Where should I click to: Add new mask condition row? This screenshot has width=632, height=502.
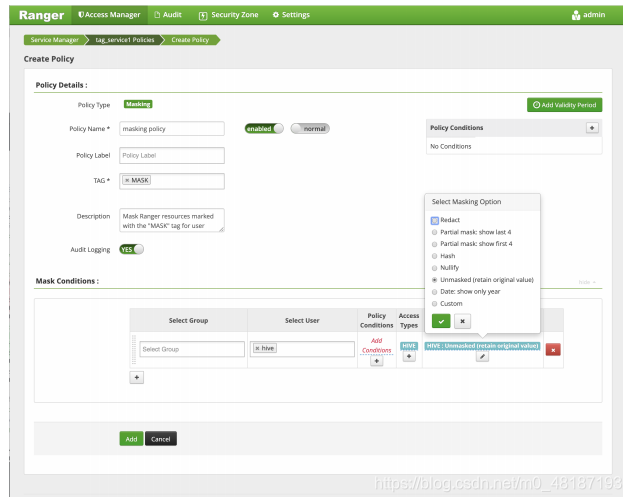tap(137, 377)
